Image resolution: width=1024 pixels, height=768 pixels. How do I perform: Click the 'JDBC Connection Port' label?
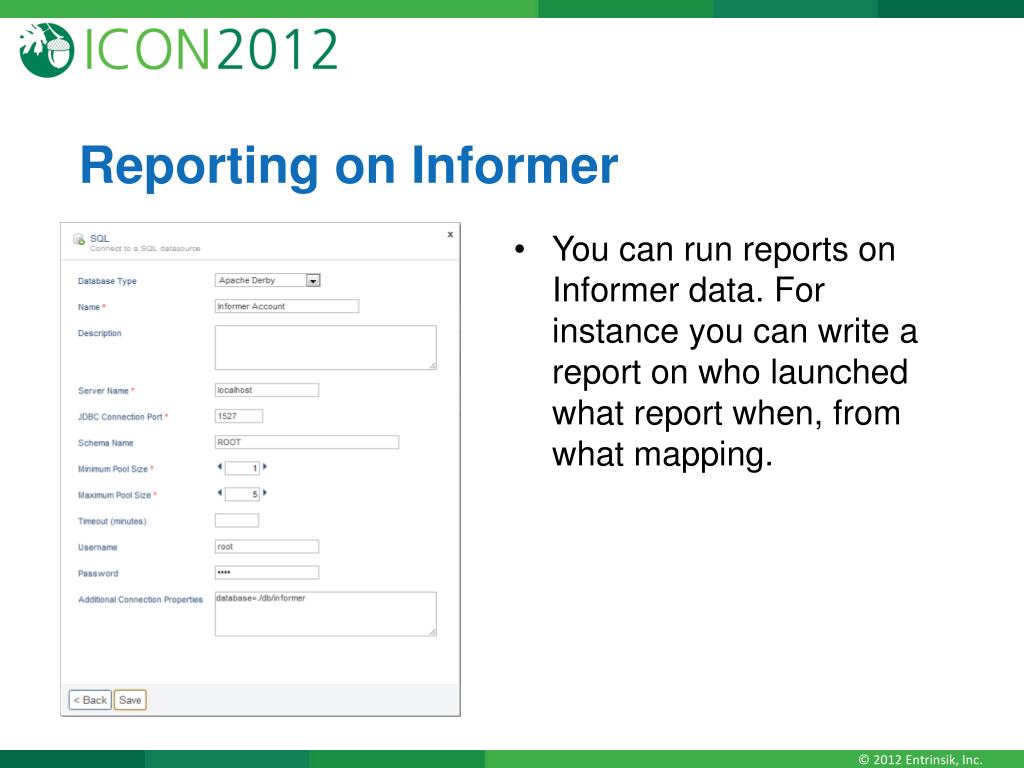tap(120, 417)
